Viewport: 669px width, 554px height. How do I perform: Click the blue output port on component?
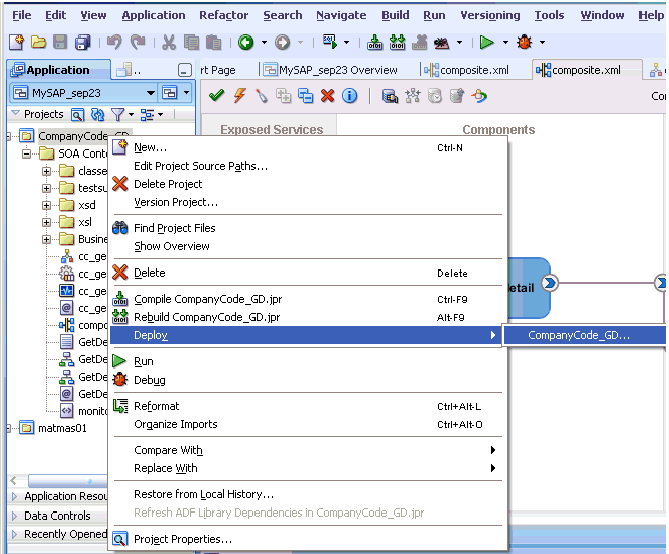tap(550, 283)
